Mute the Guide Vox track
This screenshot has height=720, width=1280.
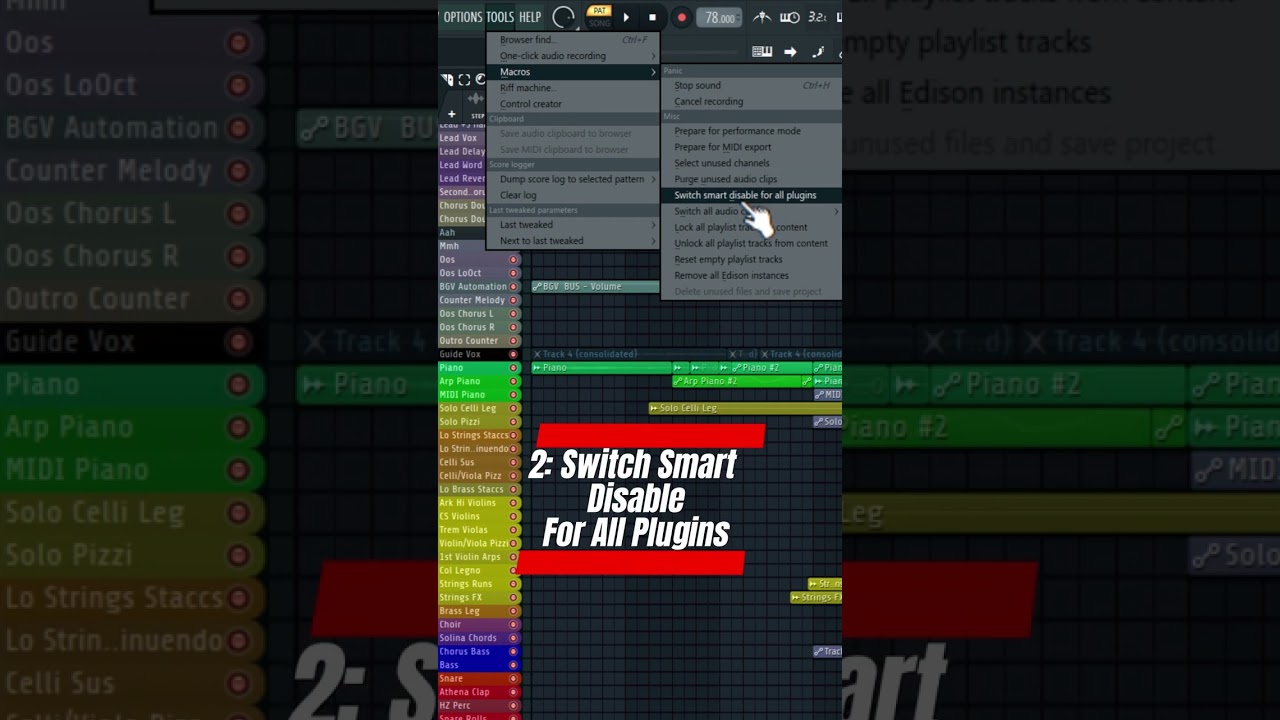coord(514,354)
